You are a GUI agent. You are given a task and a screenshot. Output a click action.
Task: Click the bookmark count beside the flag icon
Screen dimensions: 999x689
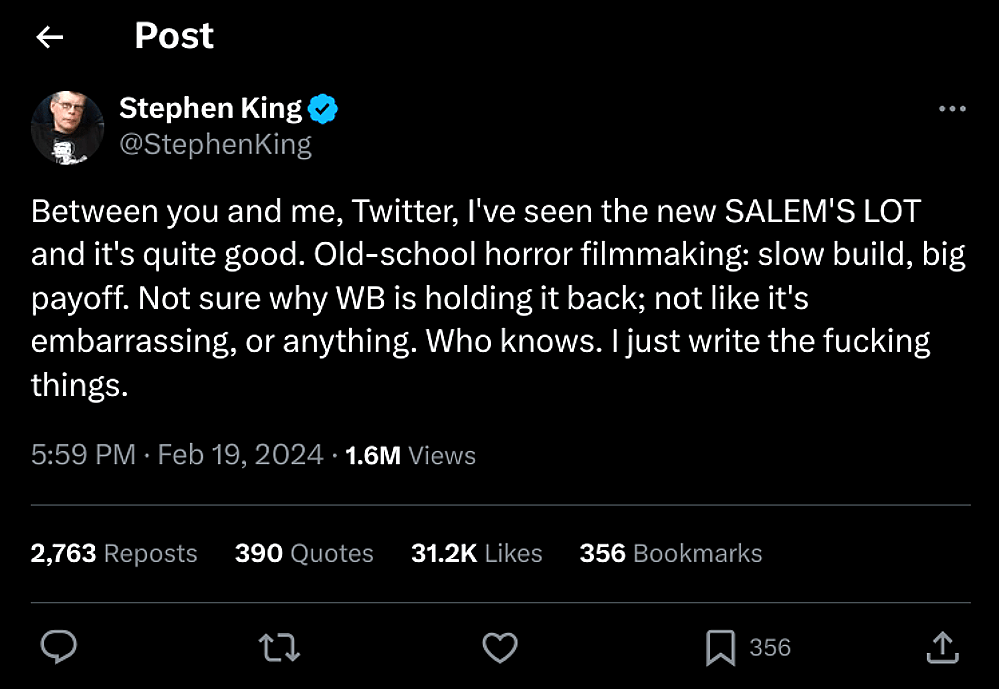(x=769, y=647)
